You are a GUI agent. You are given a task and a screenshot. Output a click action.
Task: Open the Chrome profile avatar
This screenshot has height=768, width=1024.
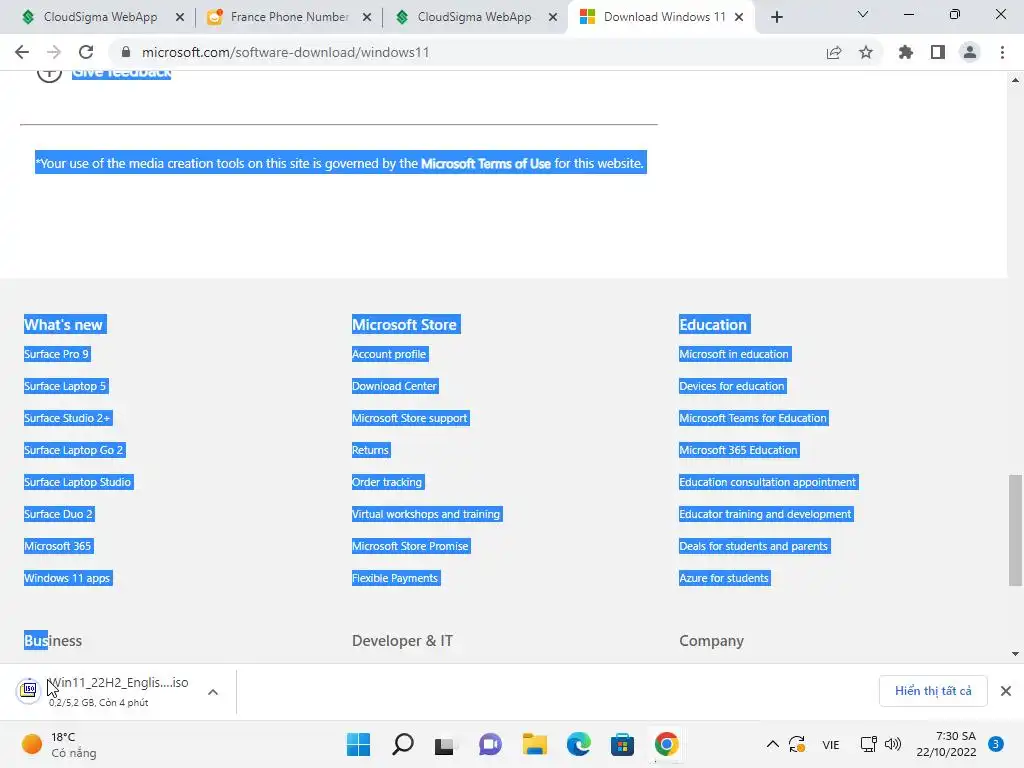pyautogui.click(x=970, y=52)
